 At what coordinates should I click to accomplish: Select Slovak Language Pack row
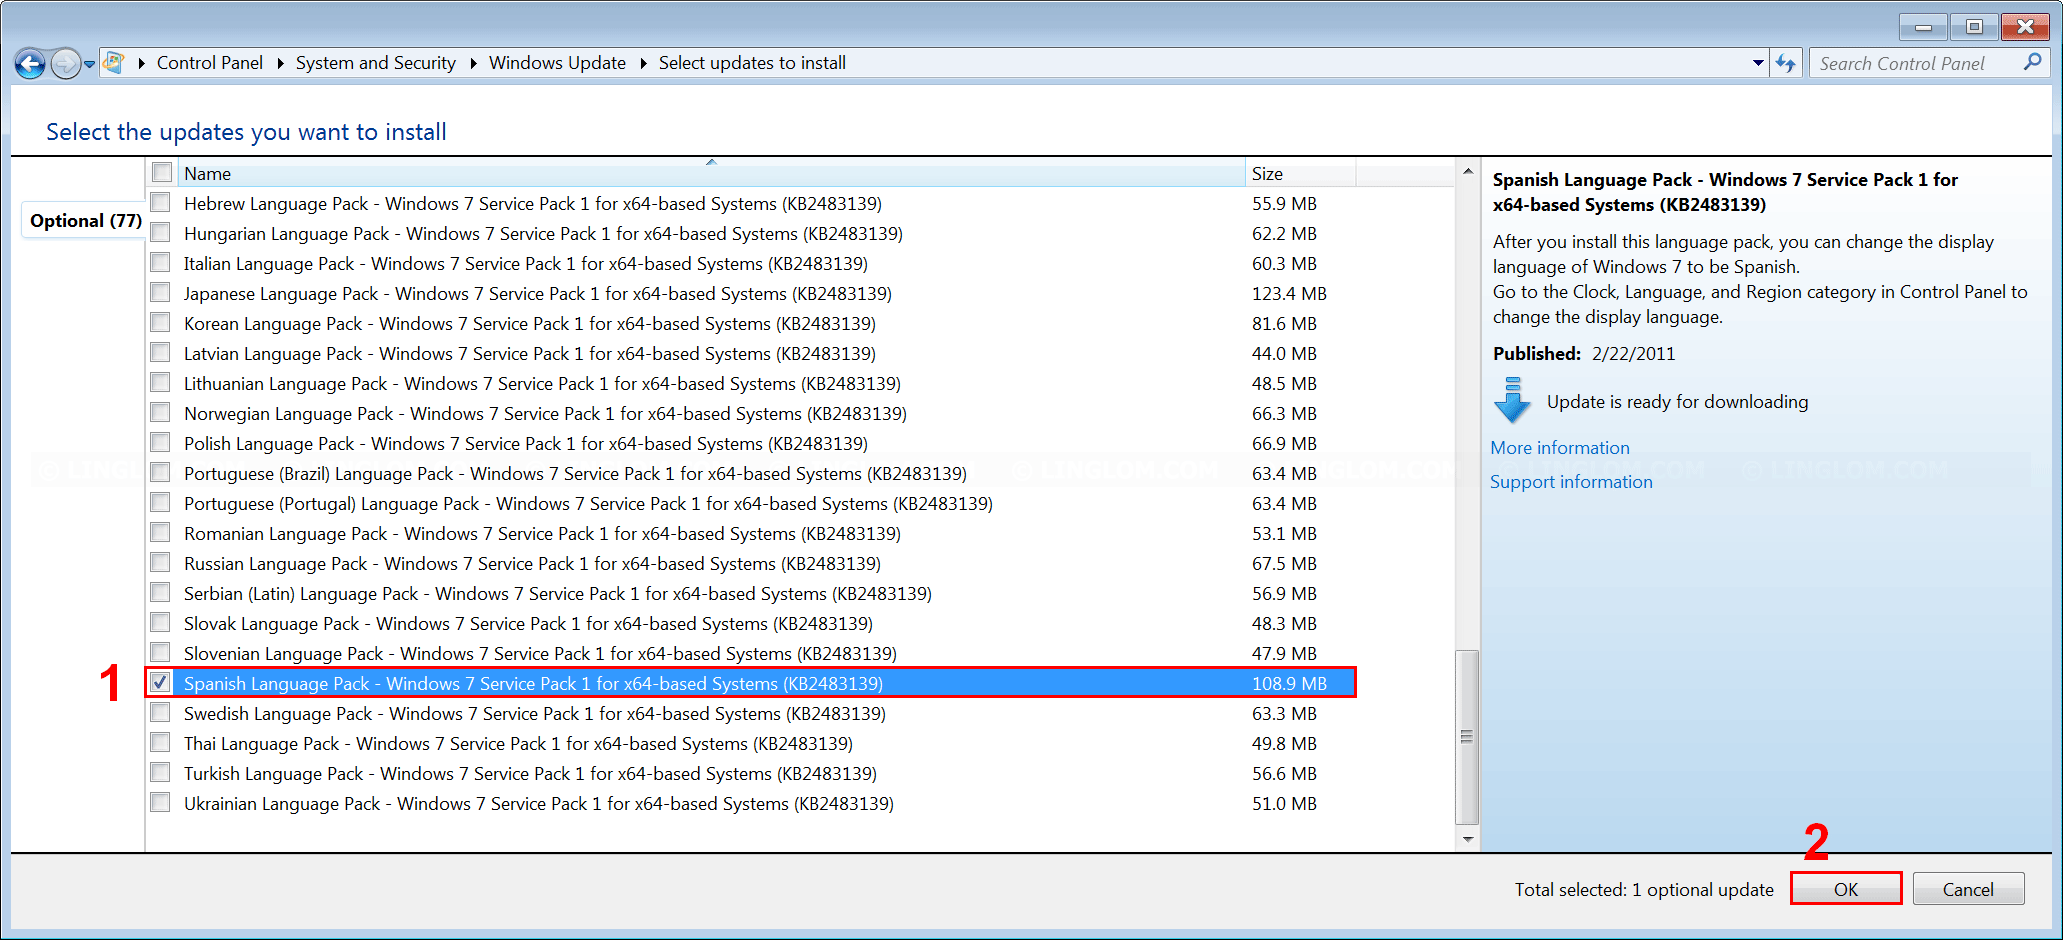[750, 624]
